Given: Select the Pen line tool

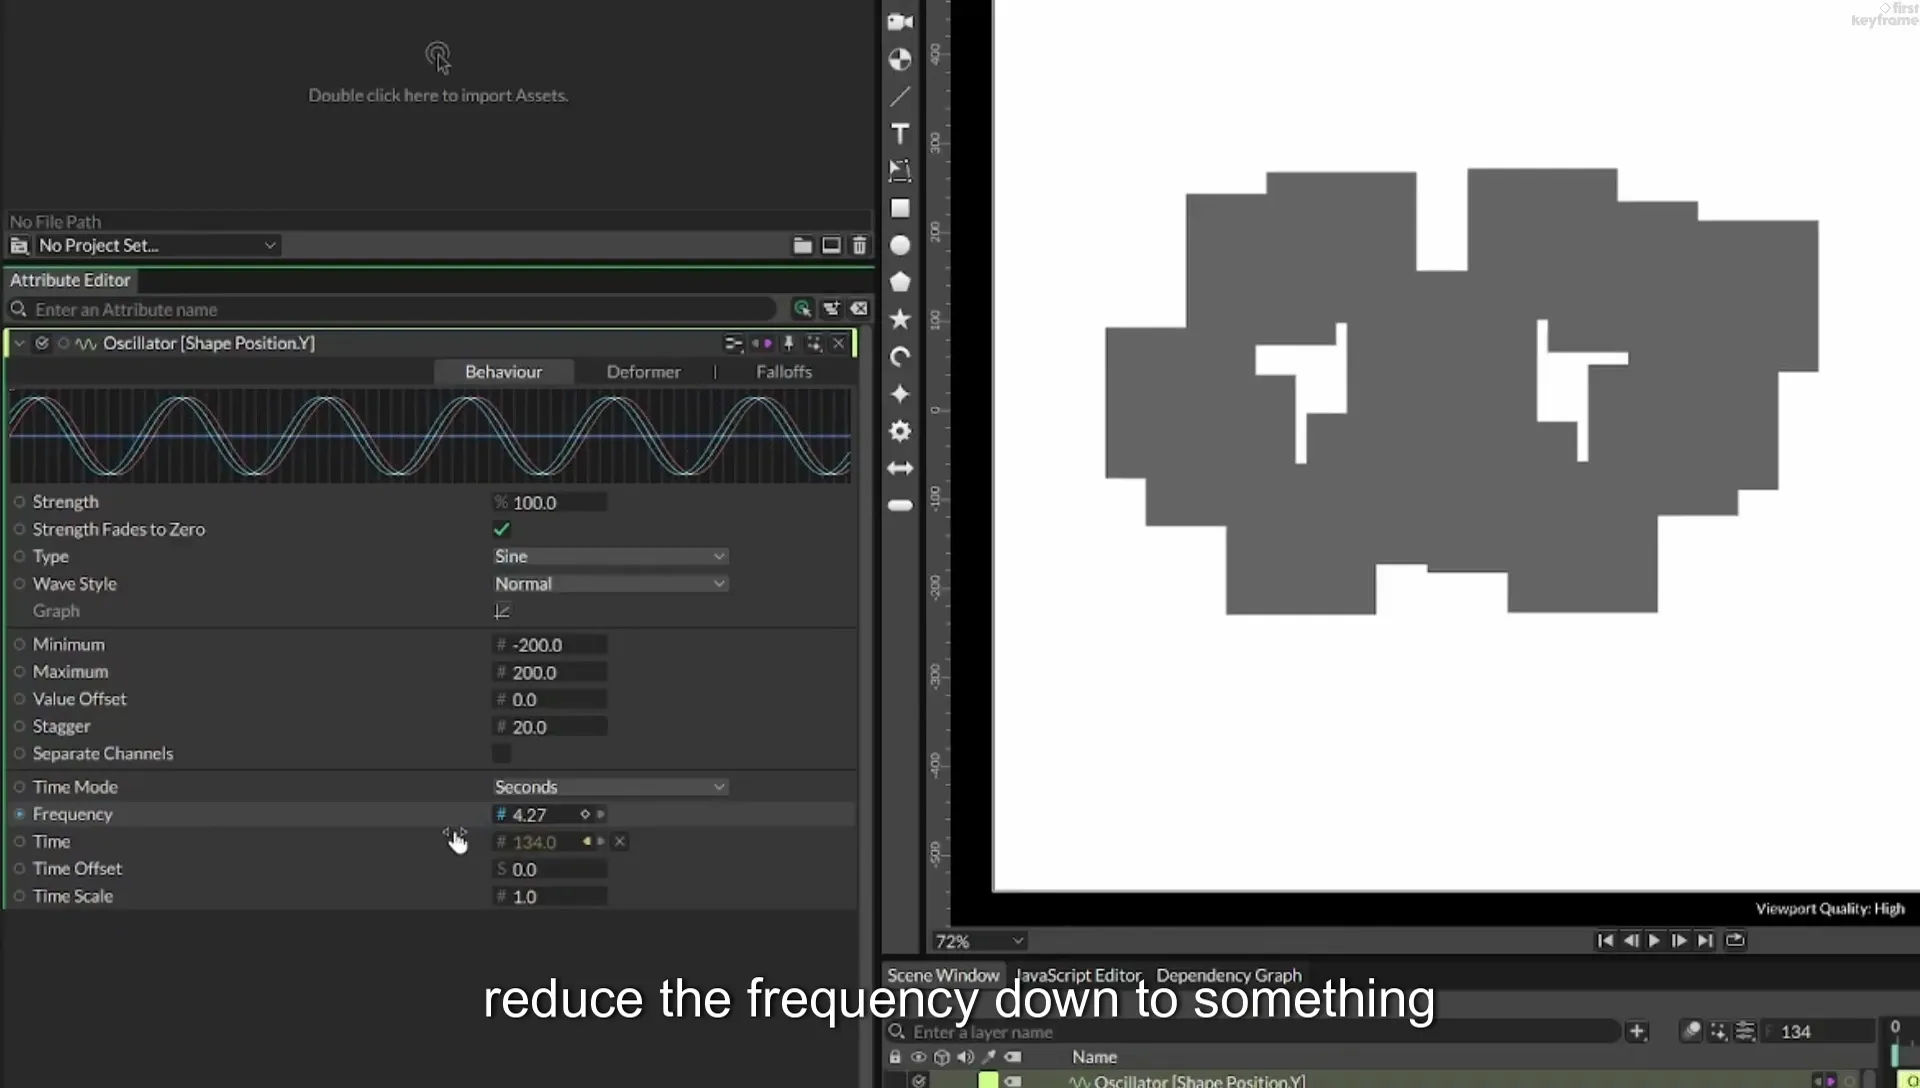Looking at the screenshot, I should pyautogui.click(x=900, y=96).
